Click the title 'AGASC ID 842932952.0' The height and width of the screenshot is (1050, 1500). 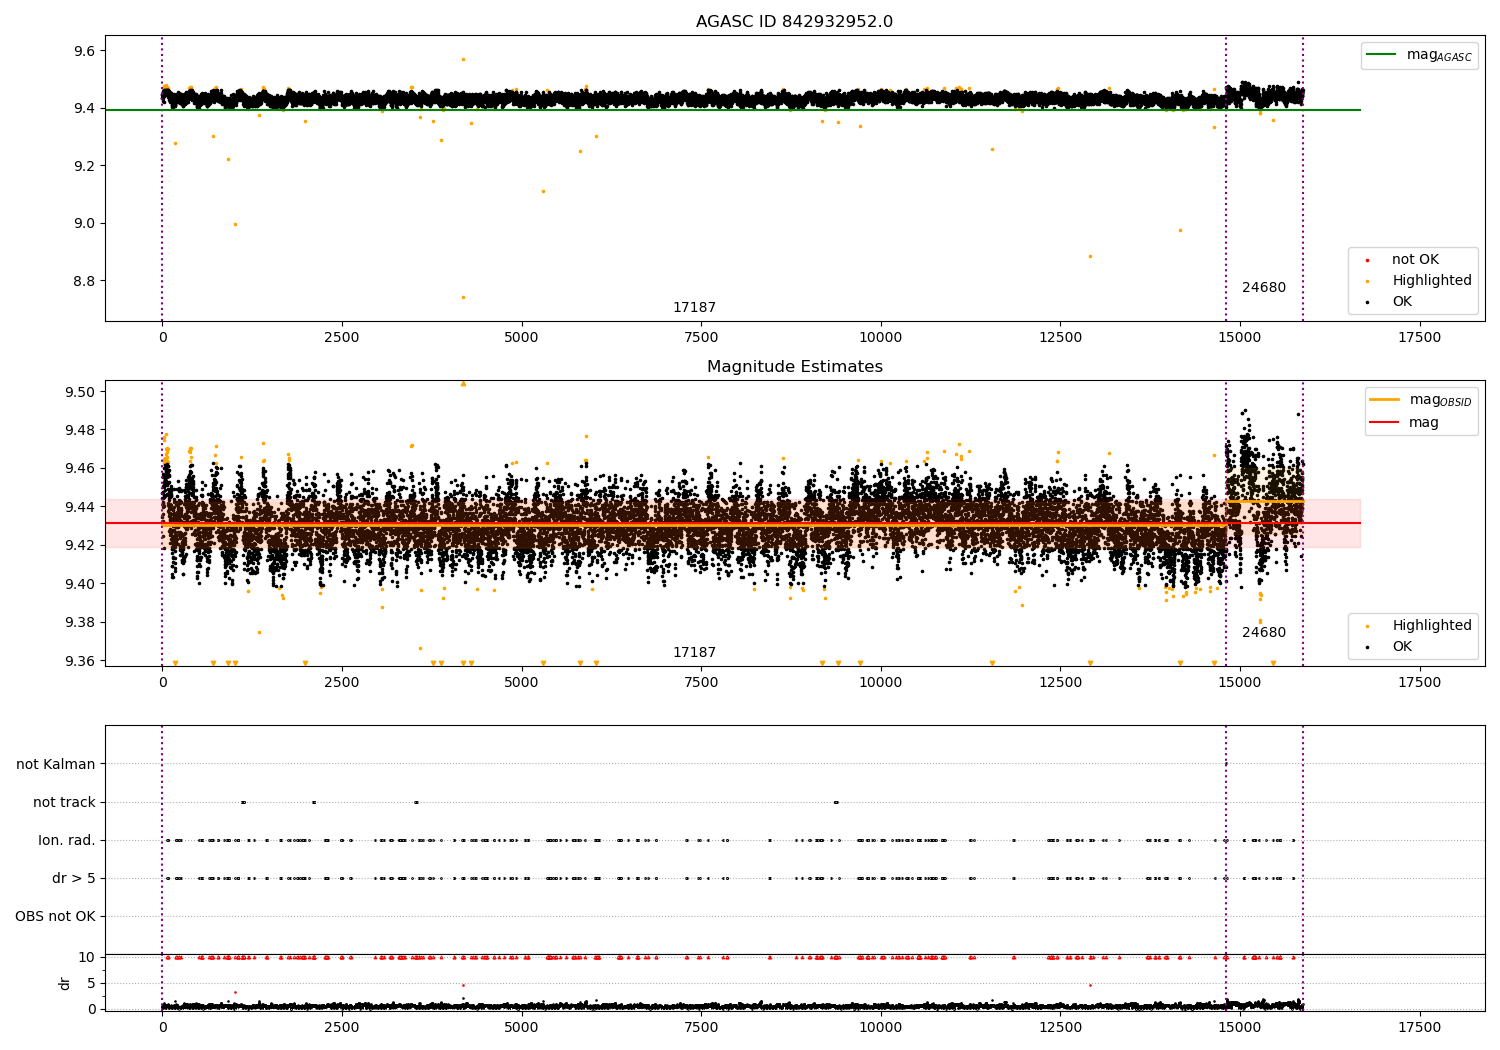[794, 22]
